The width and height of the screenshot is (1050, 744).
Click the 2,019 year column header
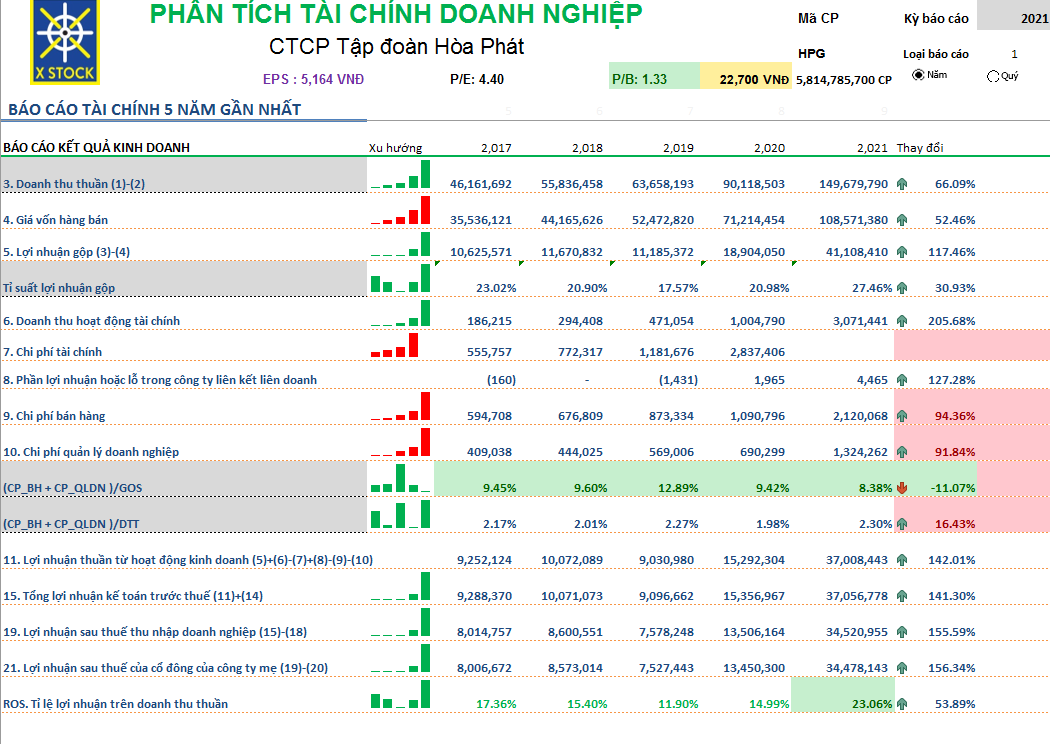pyautogui.click(x=678, y=148)
